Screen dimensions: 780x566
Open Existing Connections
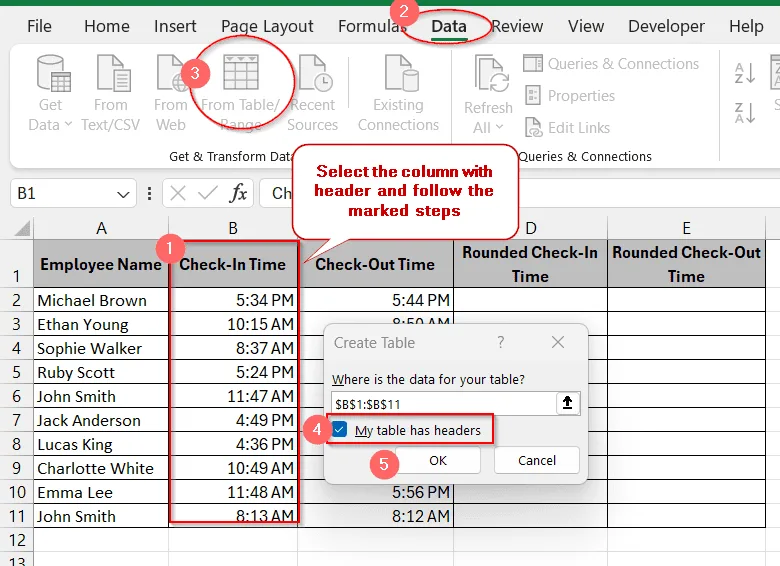(398, 93)
